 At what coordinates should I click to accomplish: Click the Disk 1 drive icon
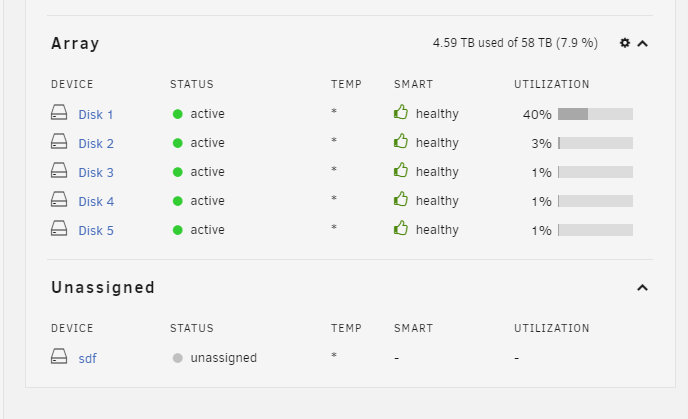[59, 113]
